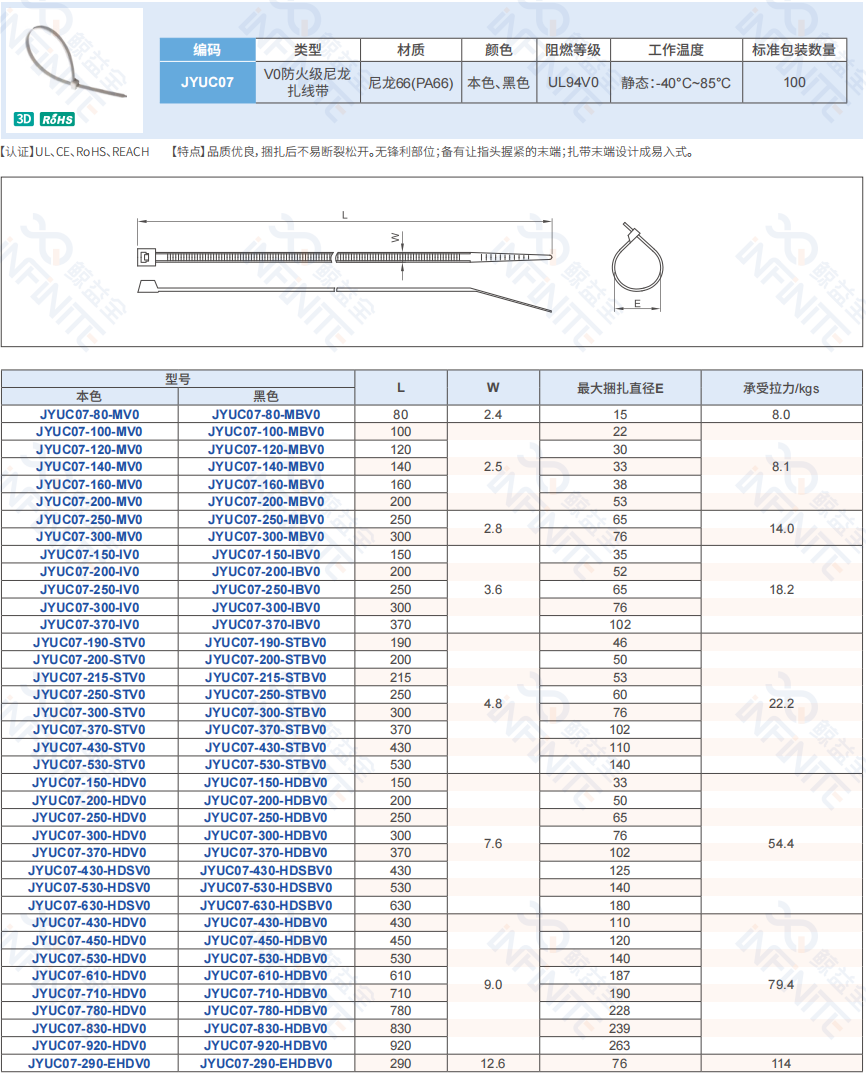Click the 阻燃等级 header cell
This screenshot has width=866, height=1077.
coord(573,50)
